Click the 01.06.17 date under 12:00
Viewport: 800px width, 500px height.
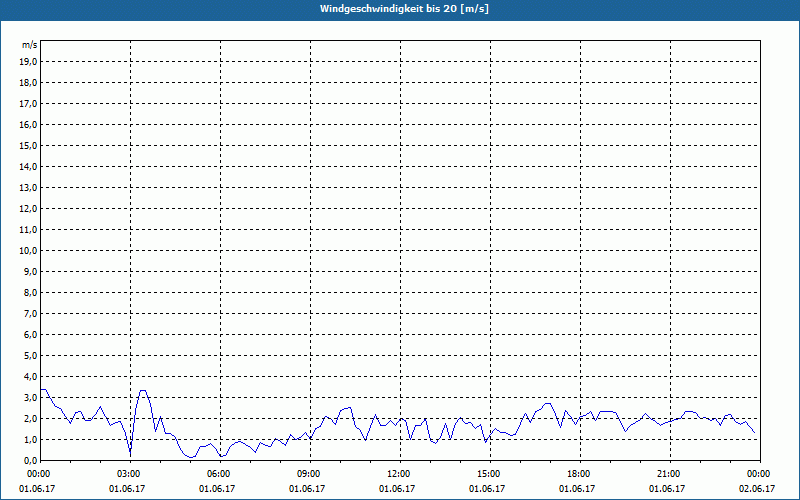(397, 488)
